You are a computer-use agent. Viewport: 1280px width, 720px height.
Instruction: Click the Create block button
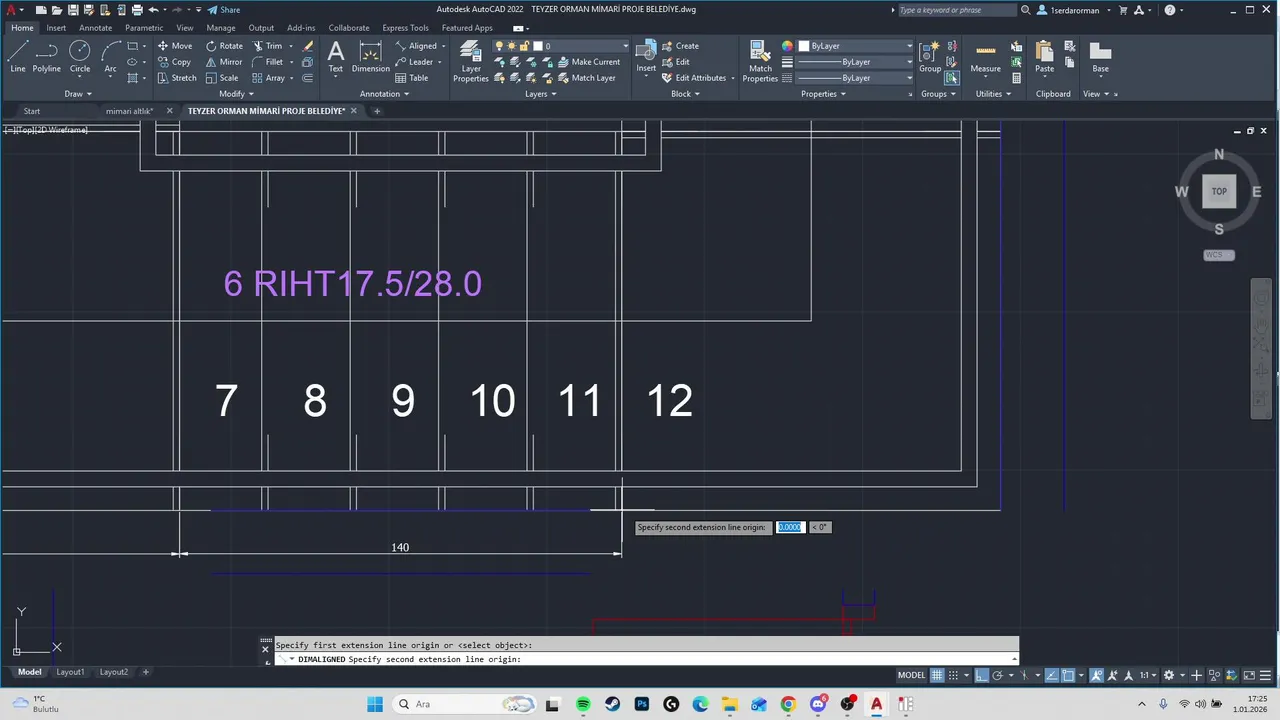(680, 46)
